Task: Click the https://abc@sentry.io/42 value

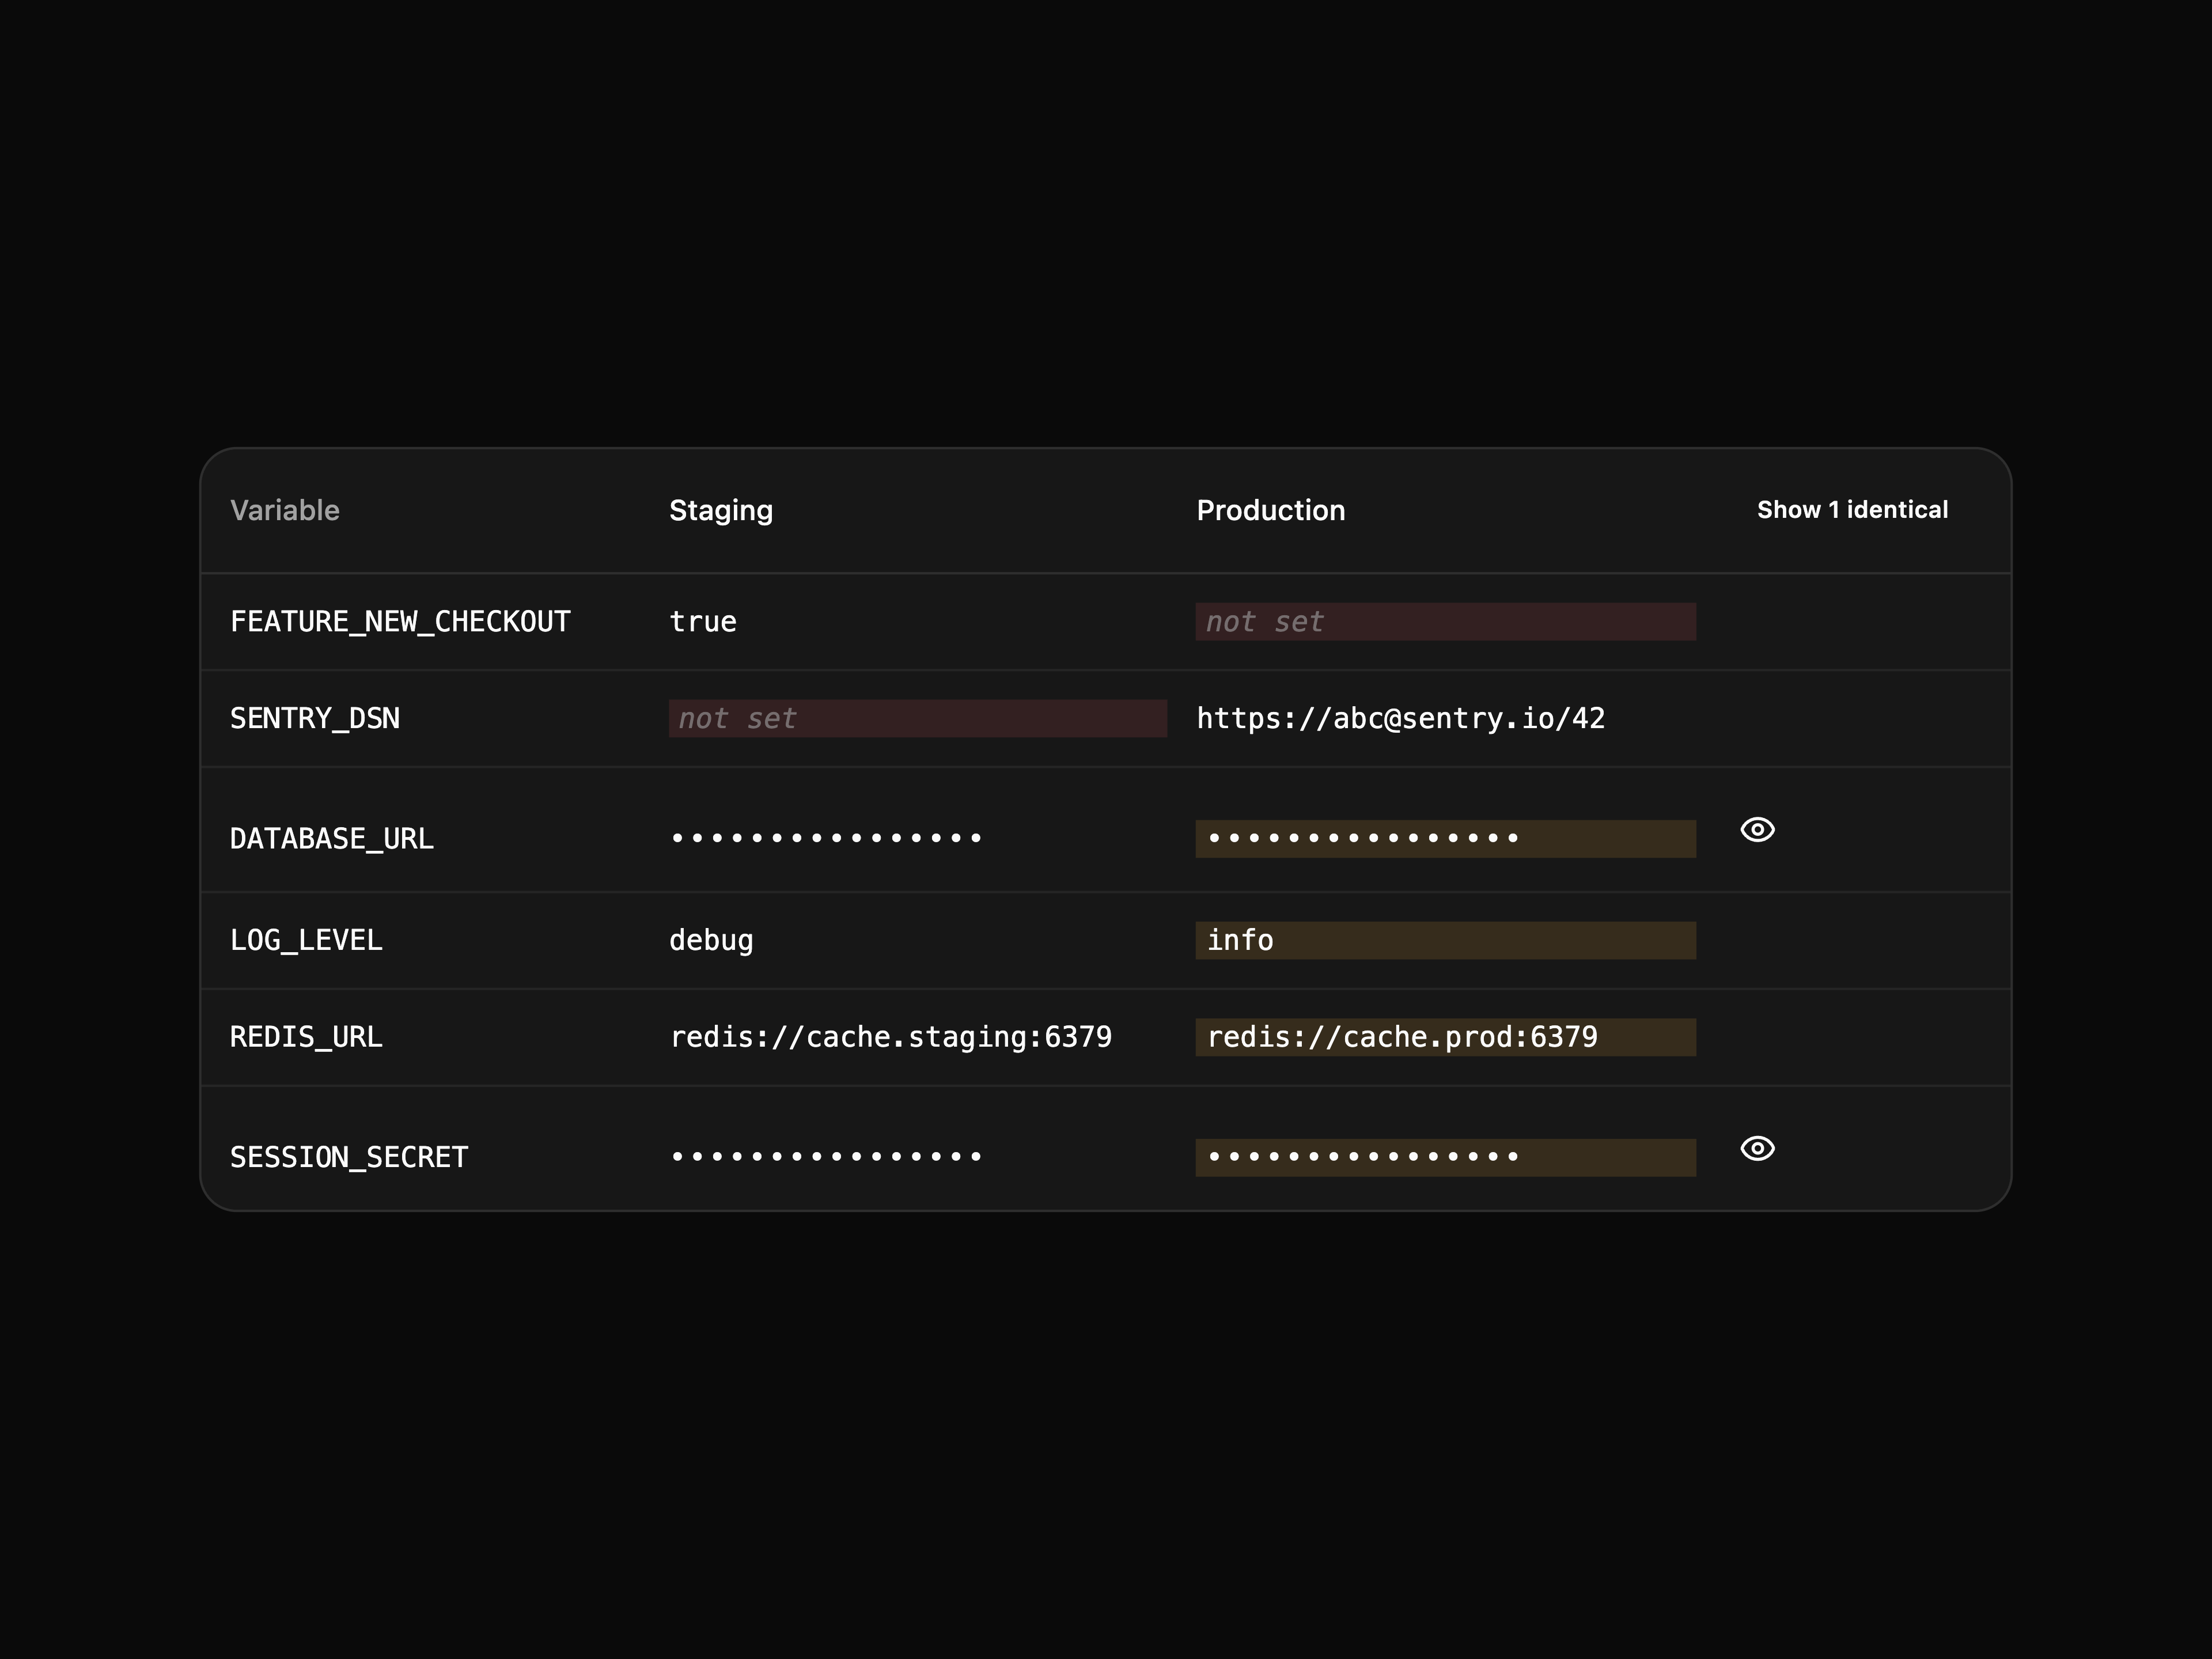Action: coord(1401,719)
